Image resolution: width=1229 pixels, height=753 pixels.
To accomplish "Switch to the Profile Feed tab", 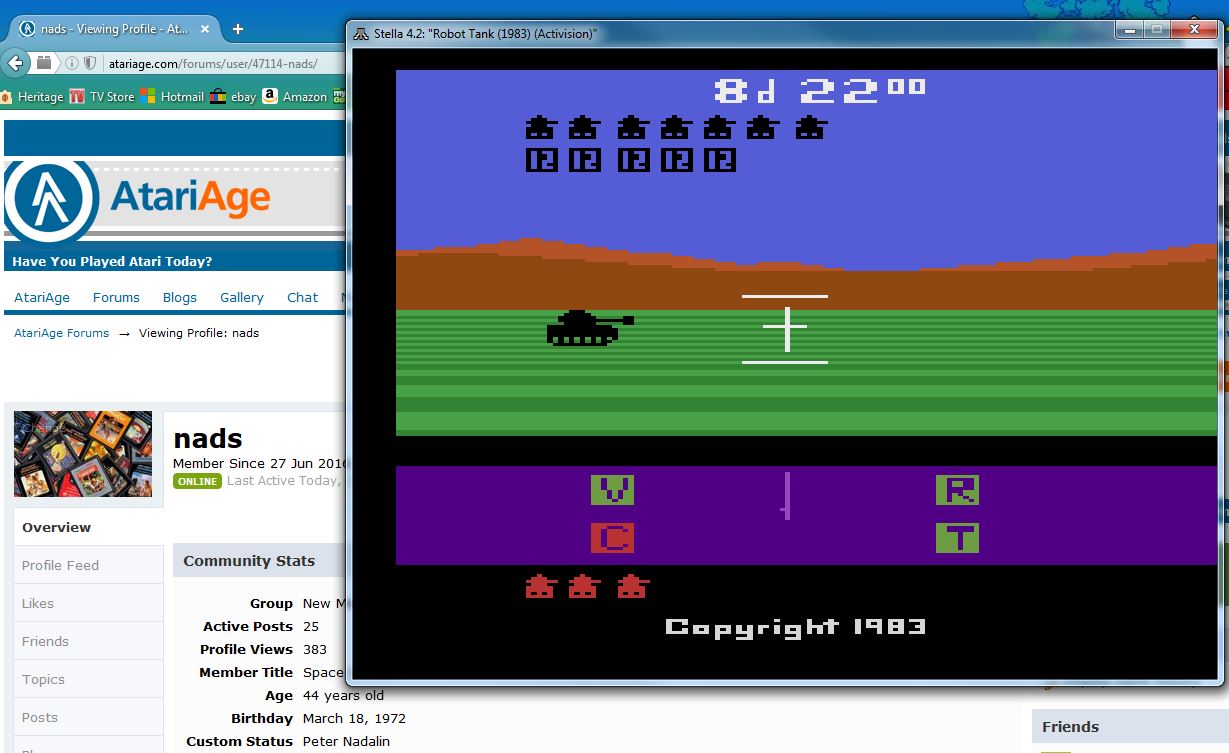I will pyautogui.click(x=88, y=565).
